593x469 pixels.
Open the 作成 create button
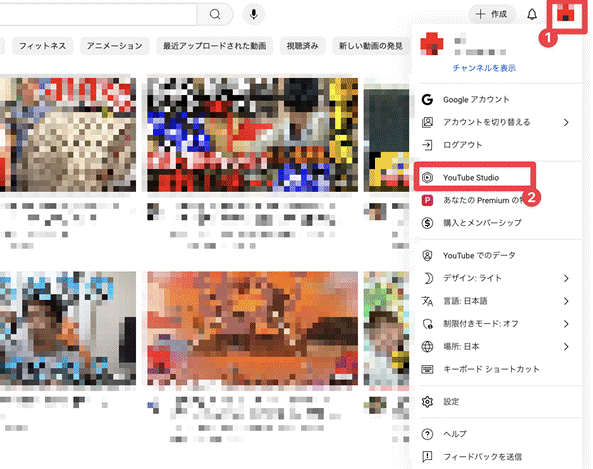(492, 14)
